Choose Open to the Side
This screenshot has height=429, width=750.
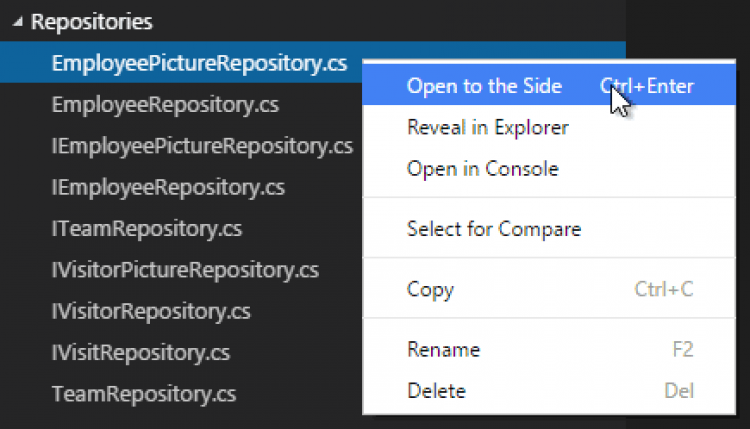click(x=484, y=86)
